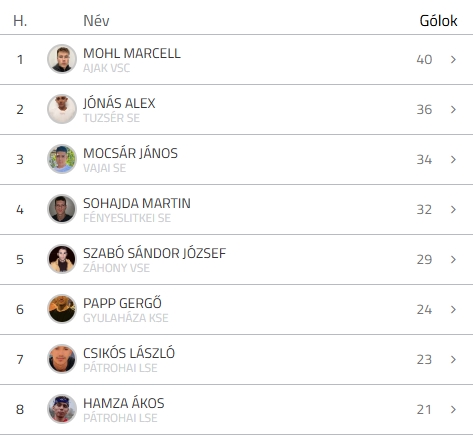Select Mocsár János's avatar picture
Image resolution: width=473 pixels, height=447 pixels.
(x=62, y=159)
